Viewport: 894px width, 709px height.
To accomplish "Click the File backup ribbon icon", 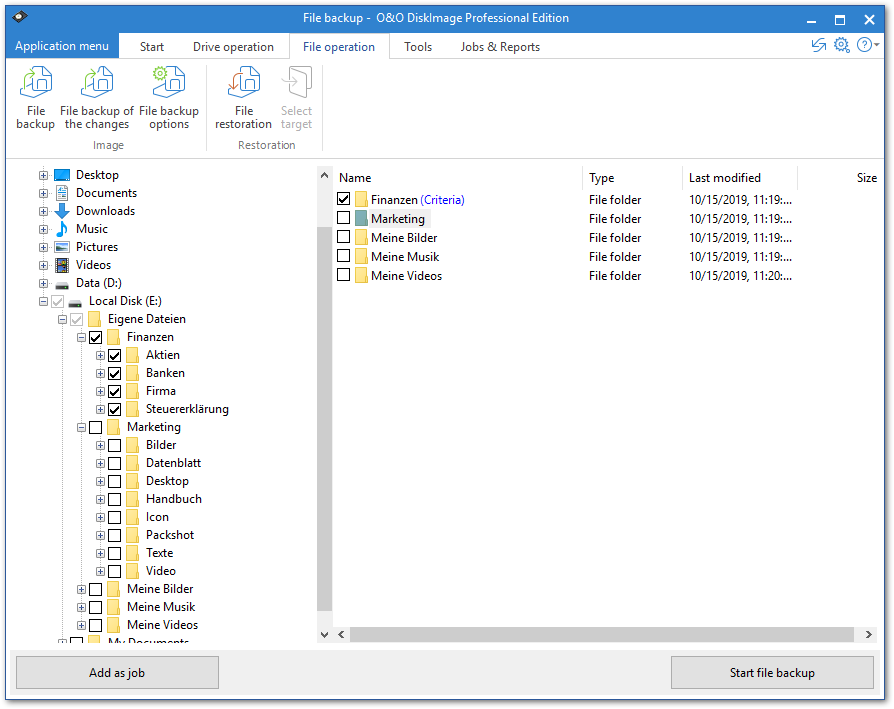I will pyautogui.click(x=36, y=82).
